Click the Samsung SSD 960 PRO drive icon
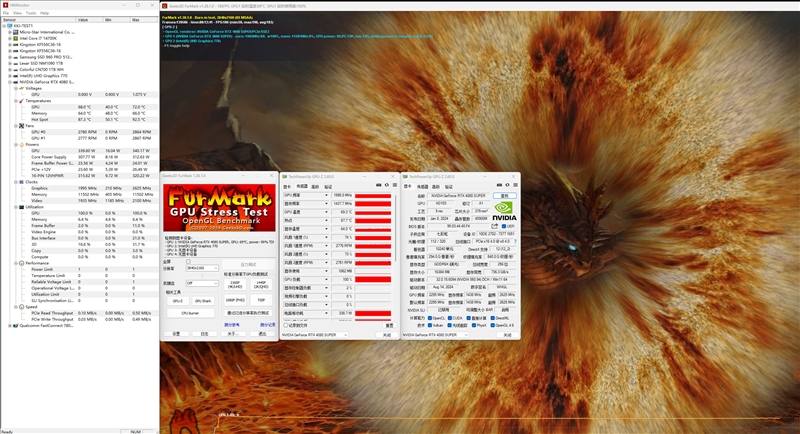Image resolution: width=800 pixels, height=434 pixels. [x=15, y=57]
